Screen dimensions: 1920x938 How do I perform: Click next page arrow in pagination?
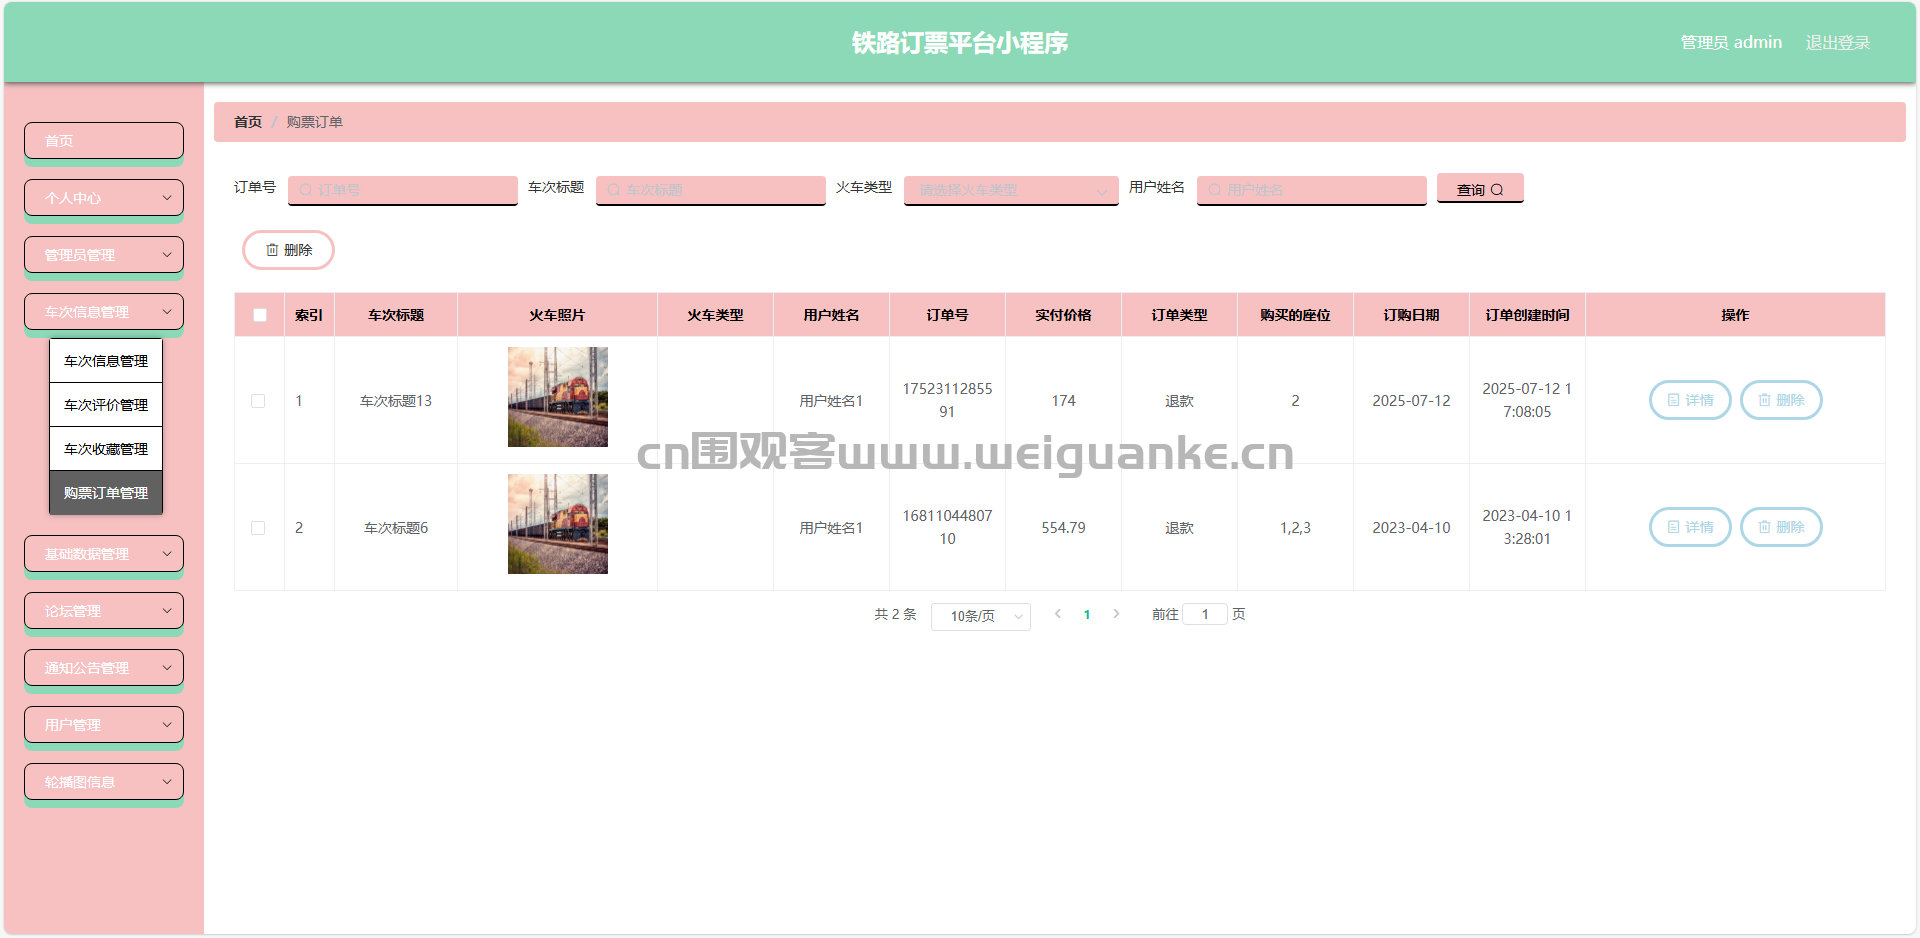pyautogui.click(x=1116, y=614)
